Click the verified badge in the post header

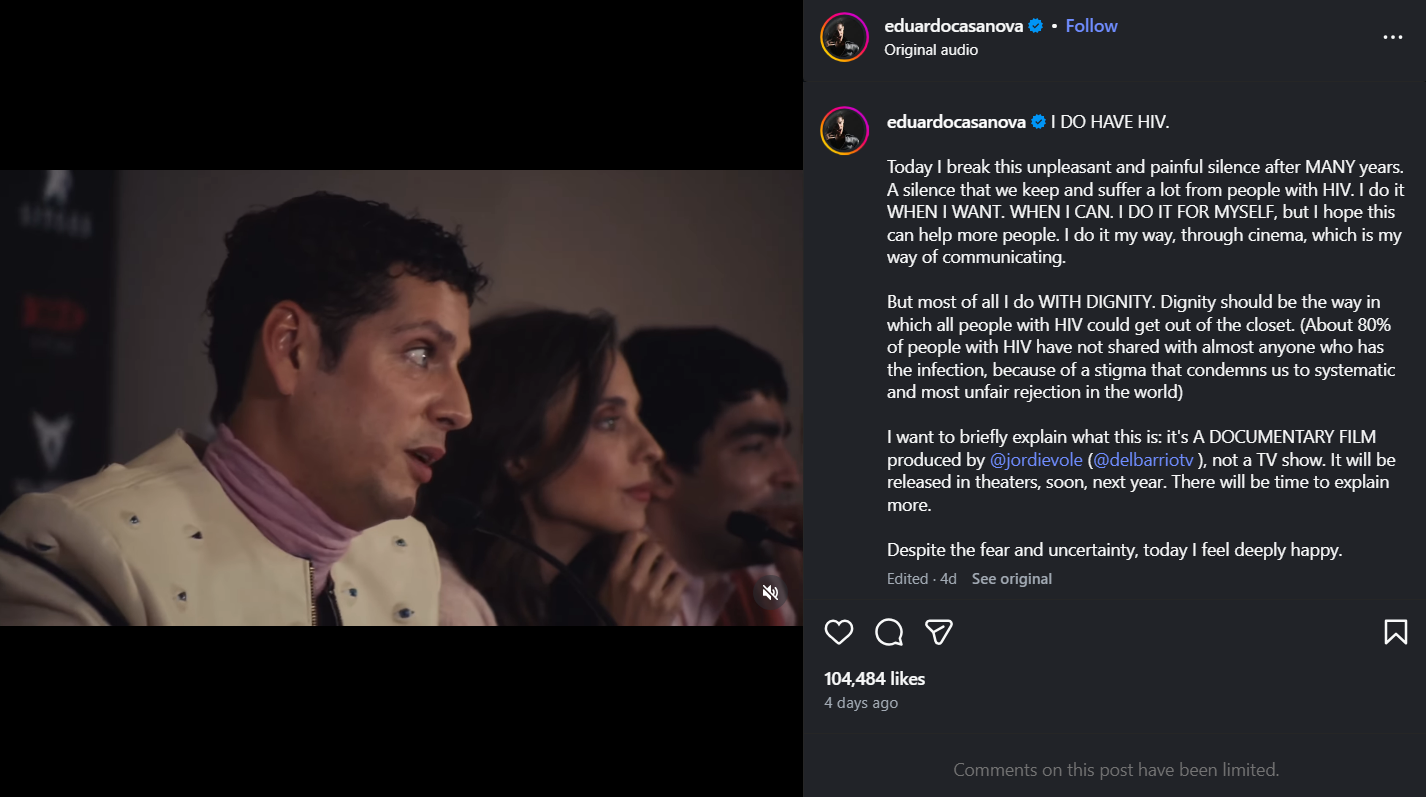[1036, 26]
